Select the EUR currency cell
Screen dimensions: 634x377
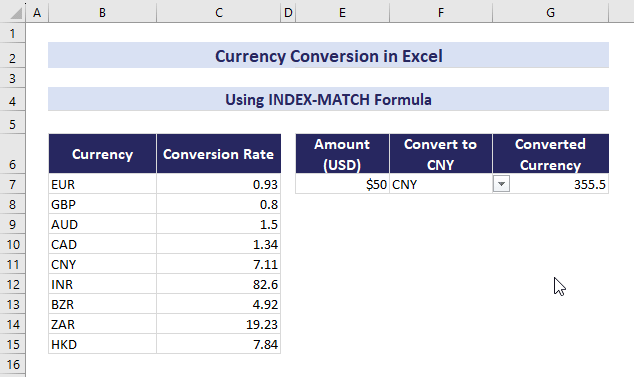point(102,184)
